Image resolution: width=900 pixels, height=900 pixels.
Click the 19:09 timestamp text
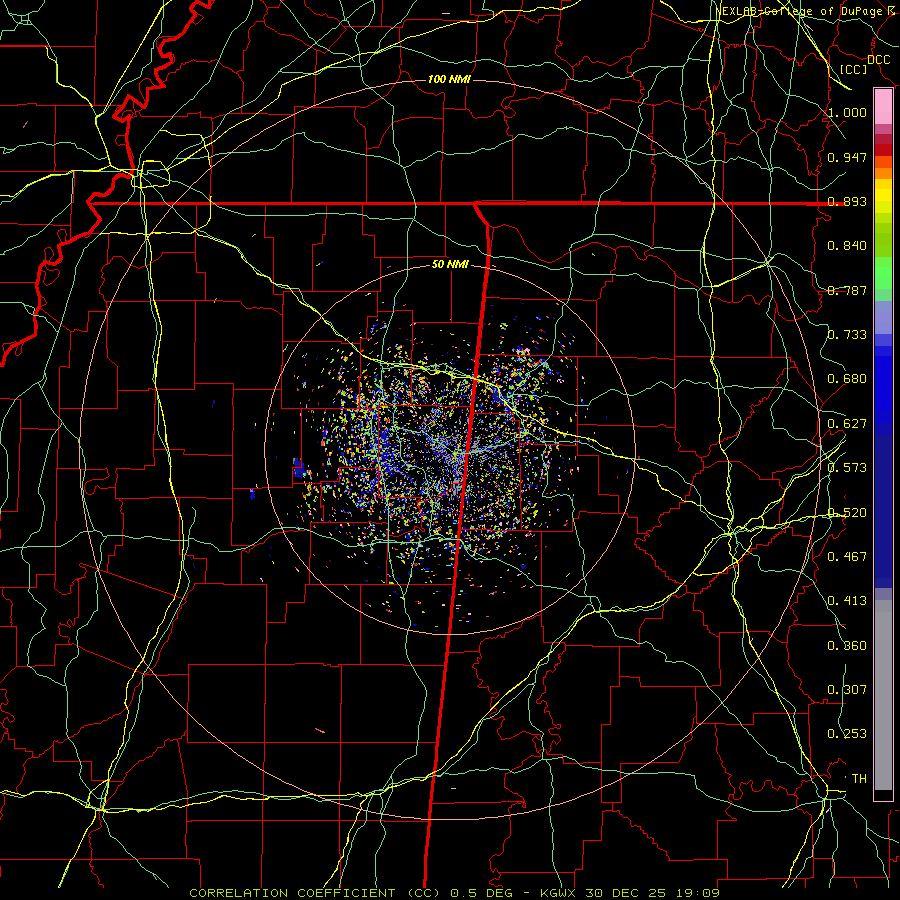[x=696, y=893]
